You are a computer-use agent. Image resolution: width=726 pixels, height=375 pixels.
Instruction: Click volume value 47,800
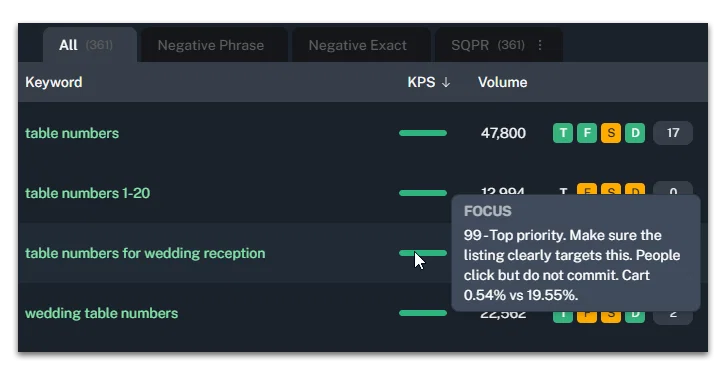[x=503, y=133]
